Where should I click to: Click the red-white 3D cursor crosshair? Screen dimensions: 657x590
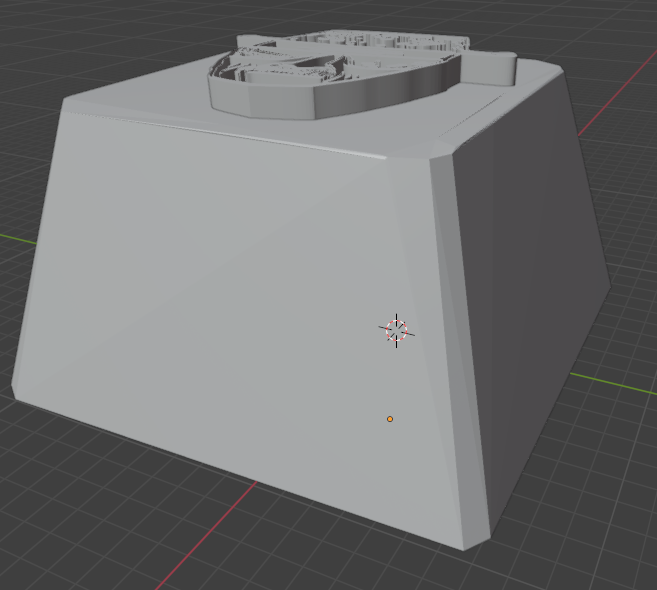pyautogui.click(x=396, y=330)
